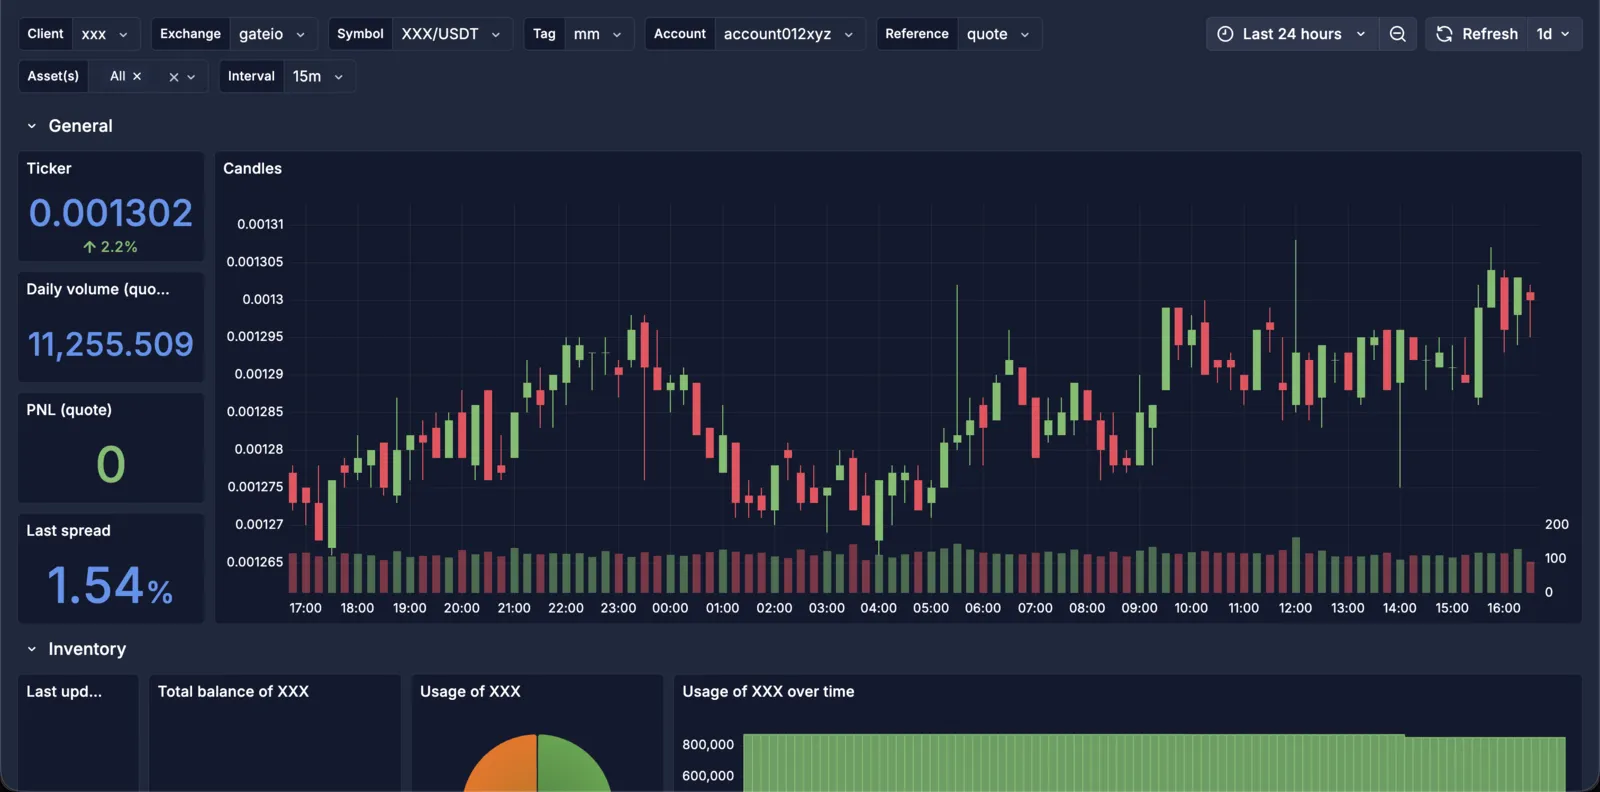Click the 2.2% change indicator
Viewport: 1600px width, 792px height.
(111, 247)
